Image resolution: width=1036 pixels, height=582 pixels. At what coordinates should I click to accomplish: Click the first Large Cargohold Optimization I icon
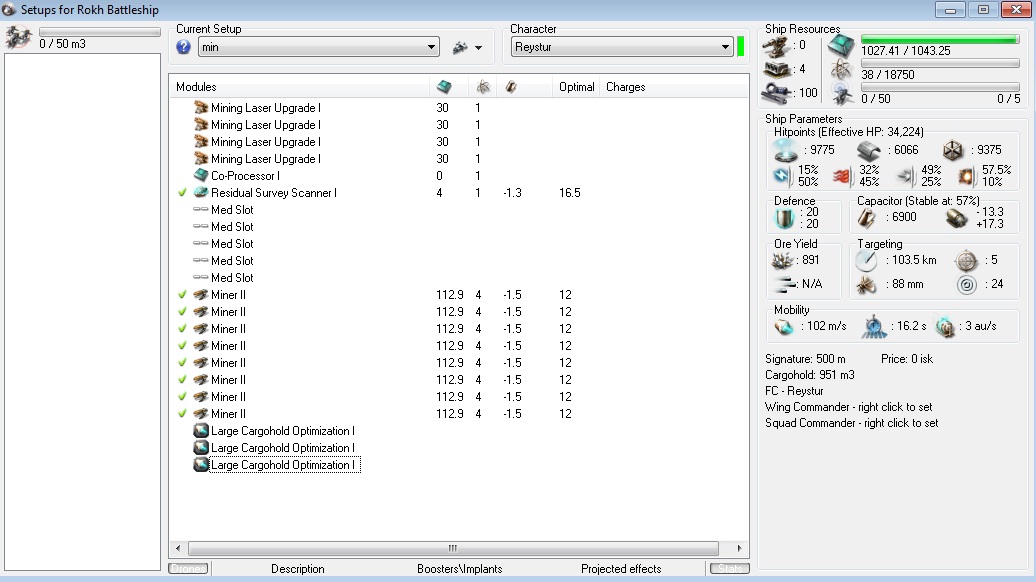[x=201, y=431]
